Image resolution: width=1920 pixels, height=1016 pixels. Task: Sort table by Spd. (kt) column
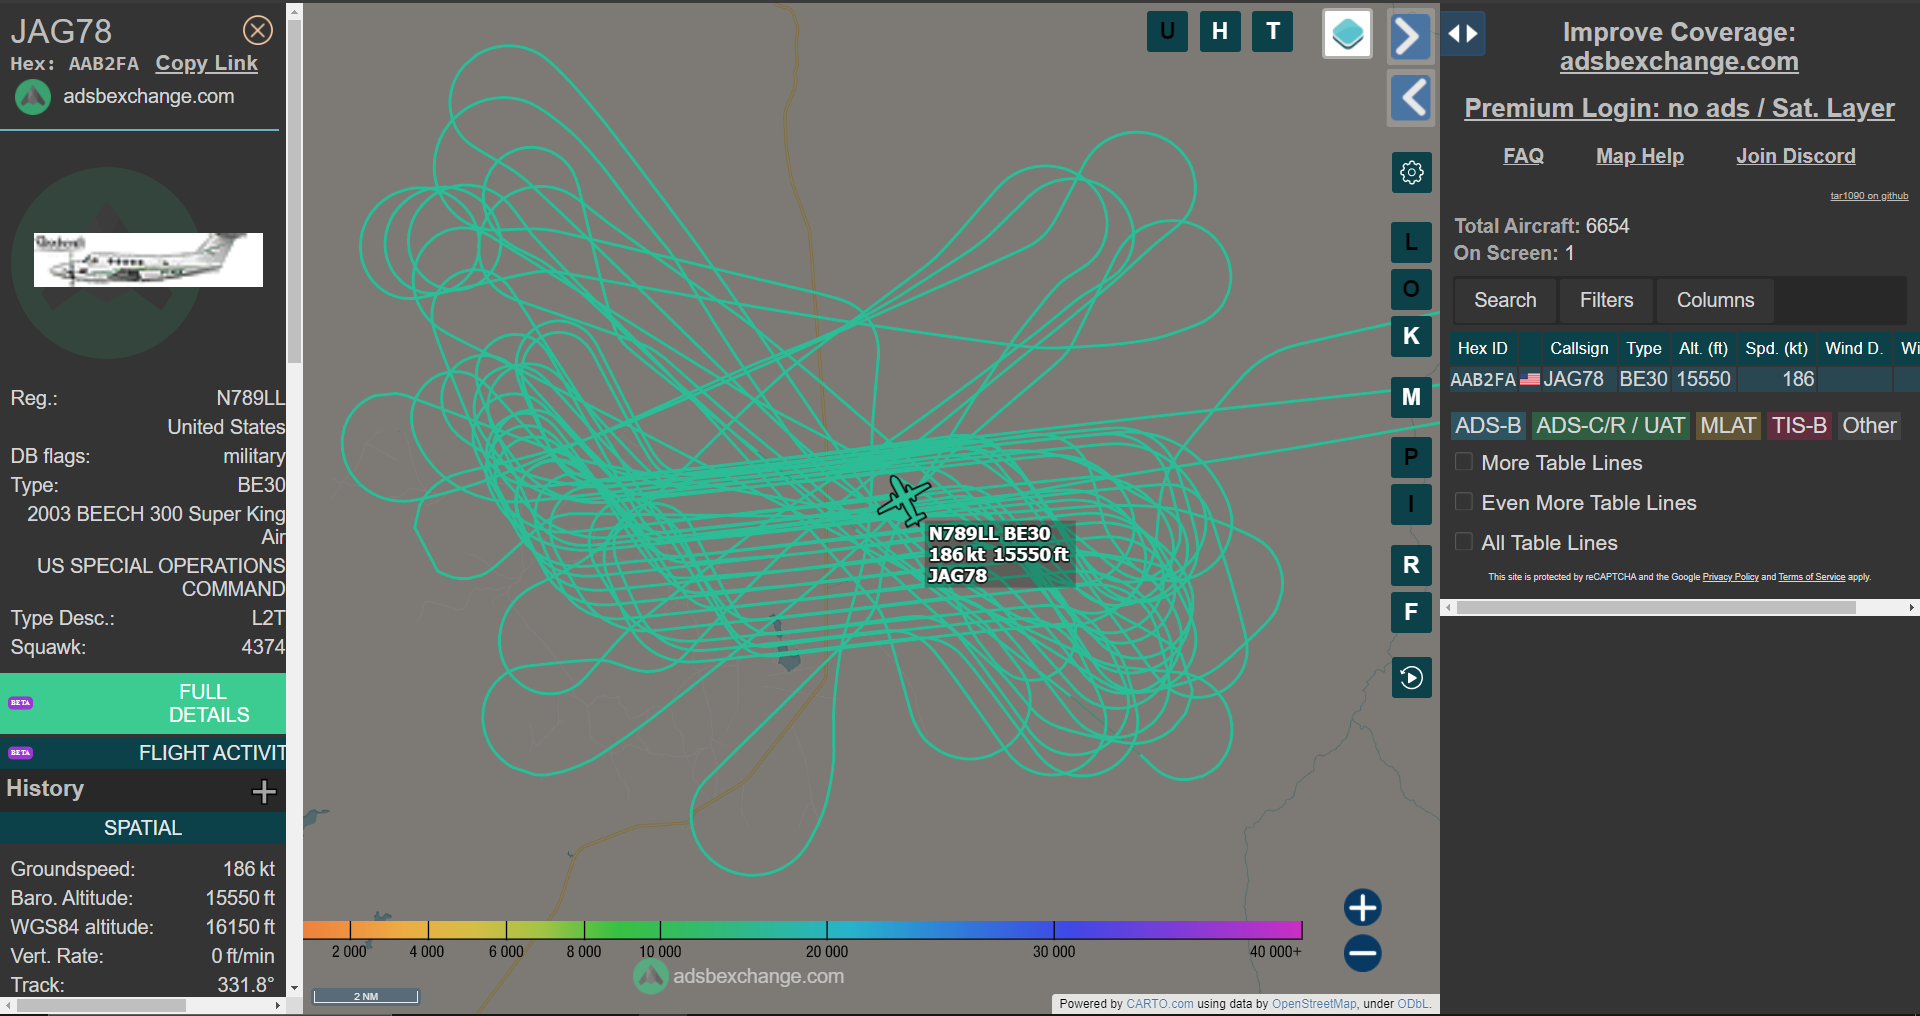pos(1776,348)
